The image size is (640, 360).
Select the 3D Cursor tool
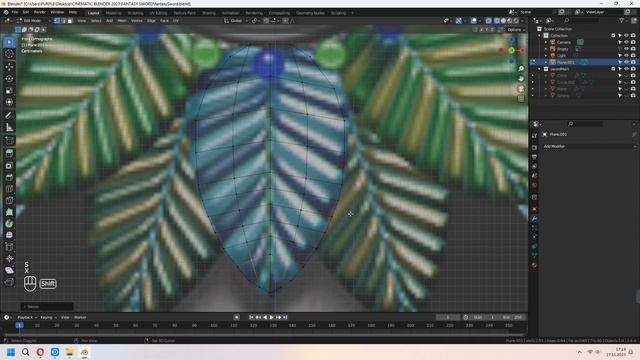click(x=9, y=54)
